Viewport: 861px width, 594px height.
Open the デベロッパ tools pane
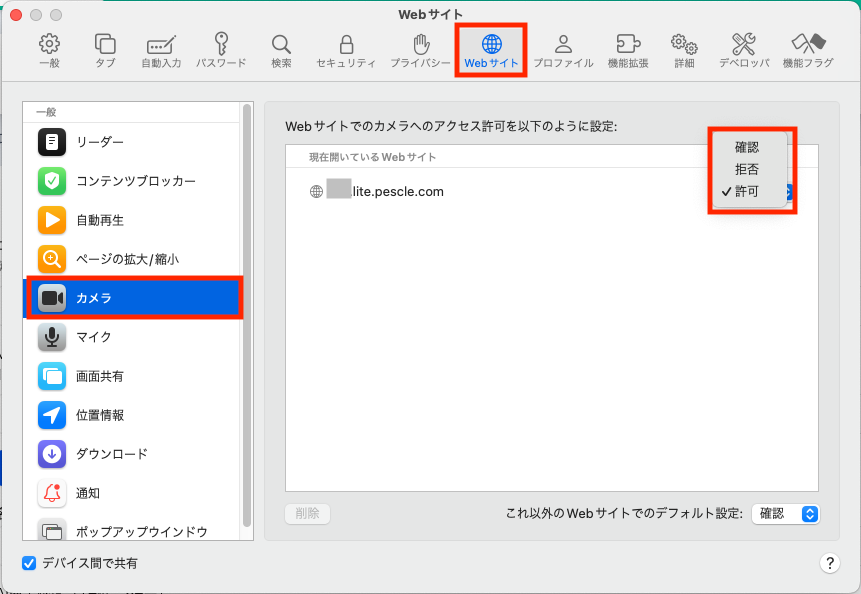coord(745,48)
